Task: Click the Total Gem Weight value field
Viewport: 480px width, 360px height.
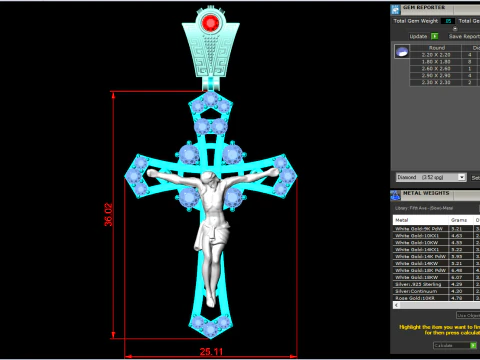Action: pos(448,21)
